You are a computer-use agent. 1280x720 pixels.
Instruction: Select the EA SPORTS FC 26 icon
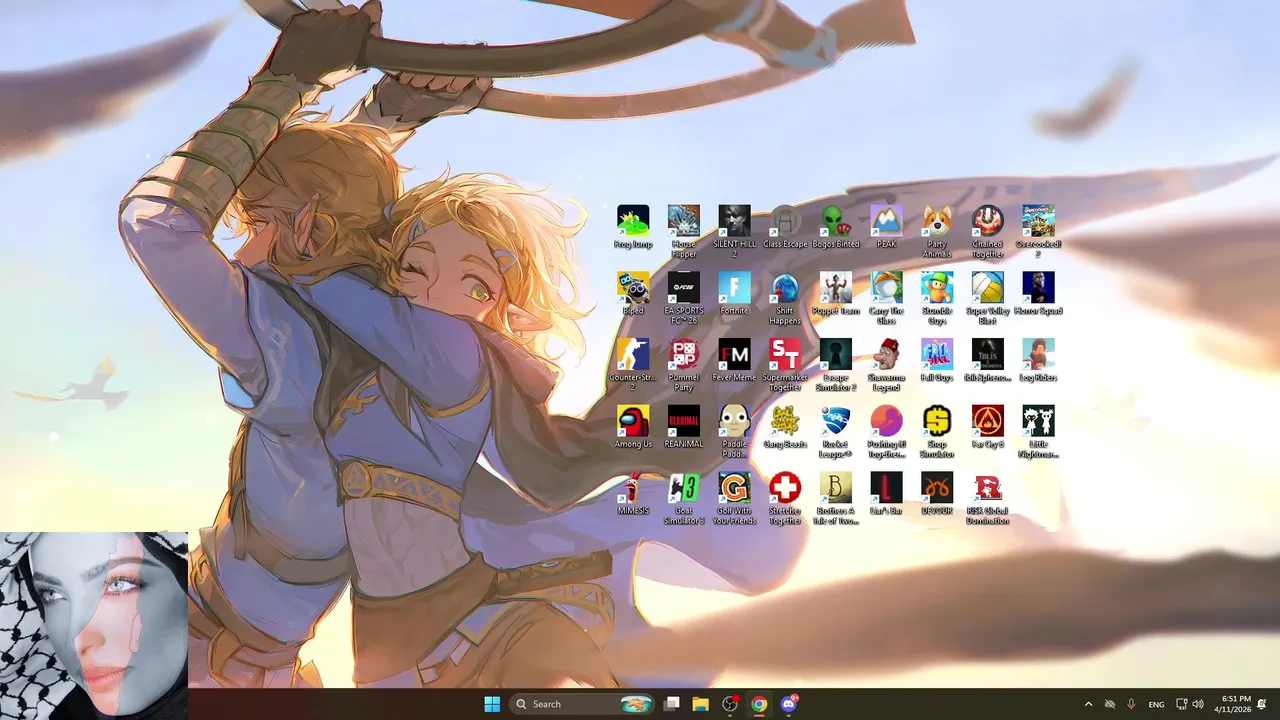click(x=684, y=298)
